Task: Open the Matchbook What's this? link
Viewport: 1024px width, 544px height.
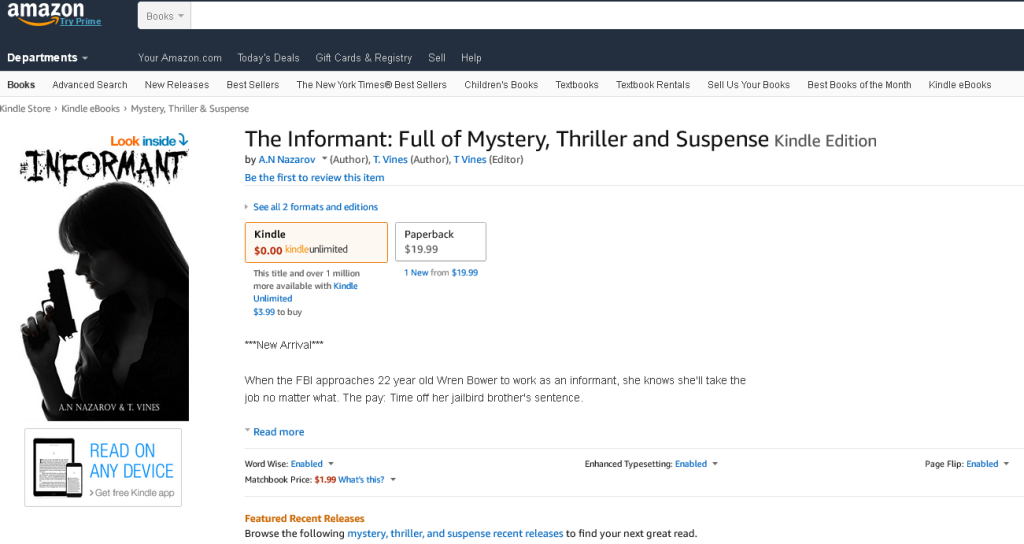Action: 361,479
